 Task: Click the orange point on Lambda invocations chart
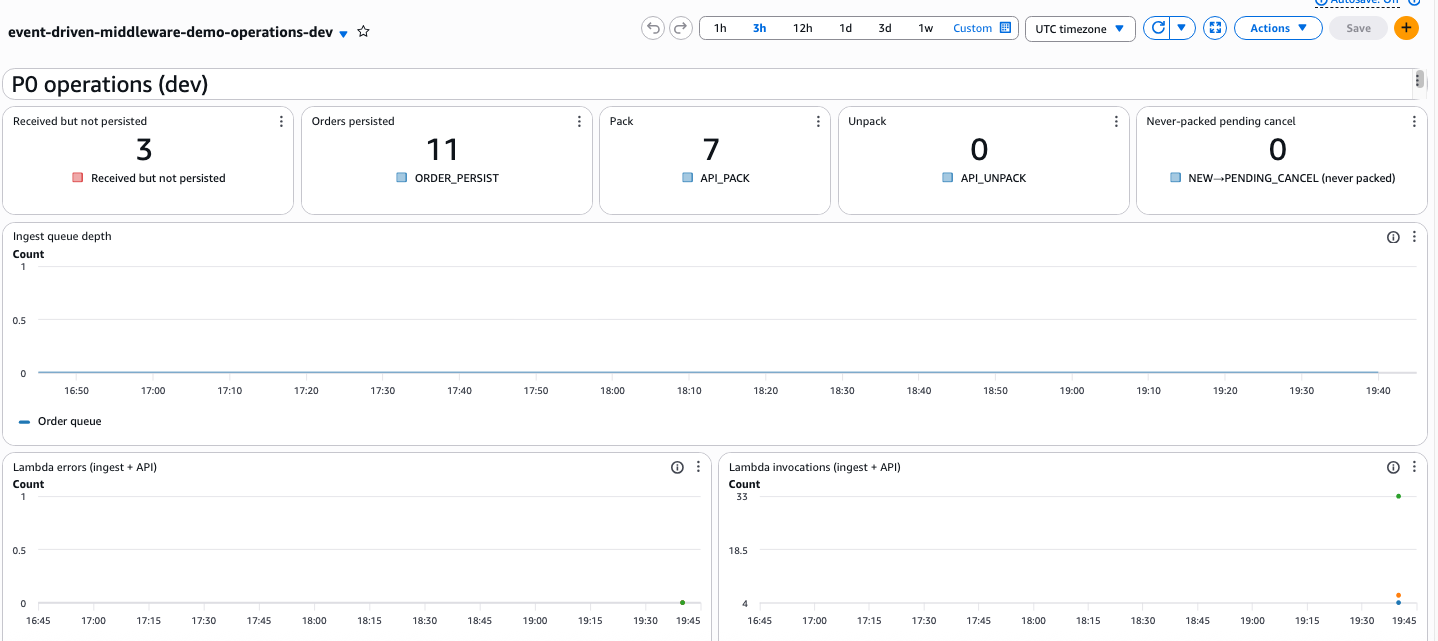coord(1398,595)
